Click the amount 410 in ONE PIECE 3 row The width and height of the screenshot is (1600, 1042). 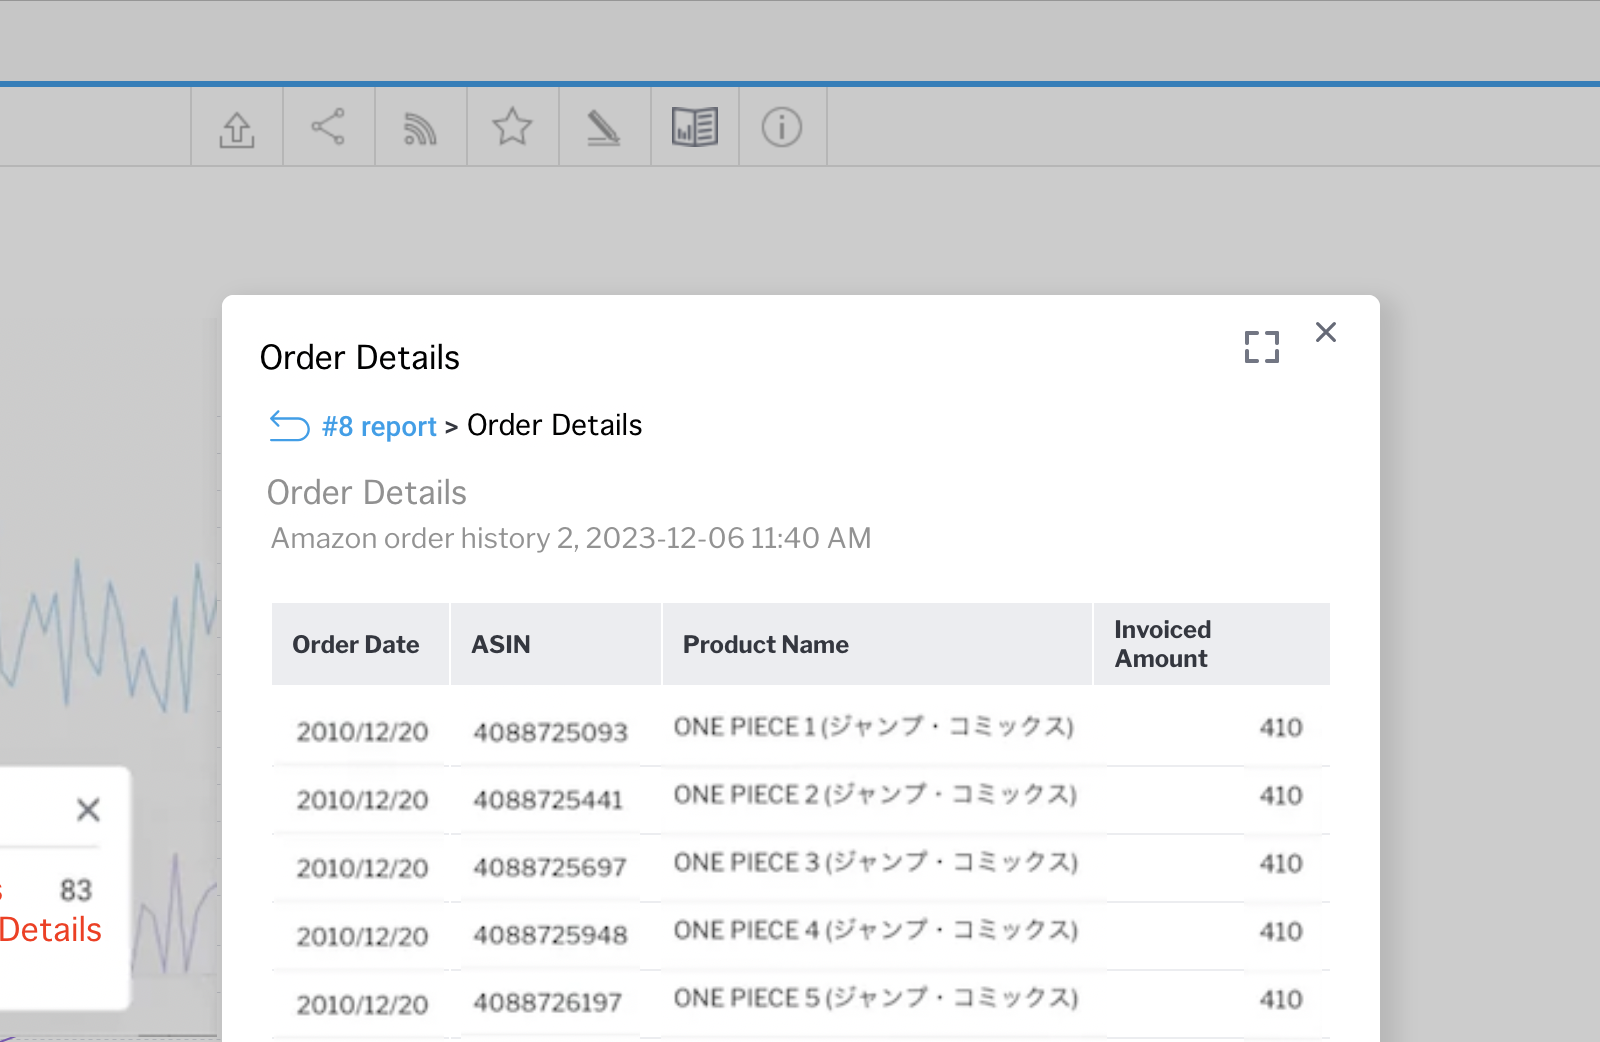point(1281,864)
